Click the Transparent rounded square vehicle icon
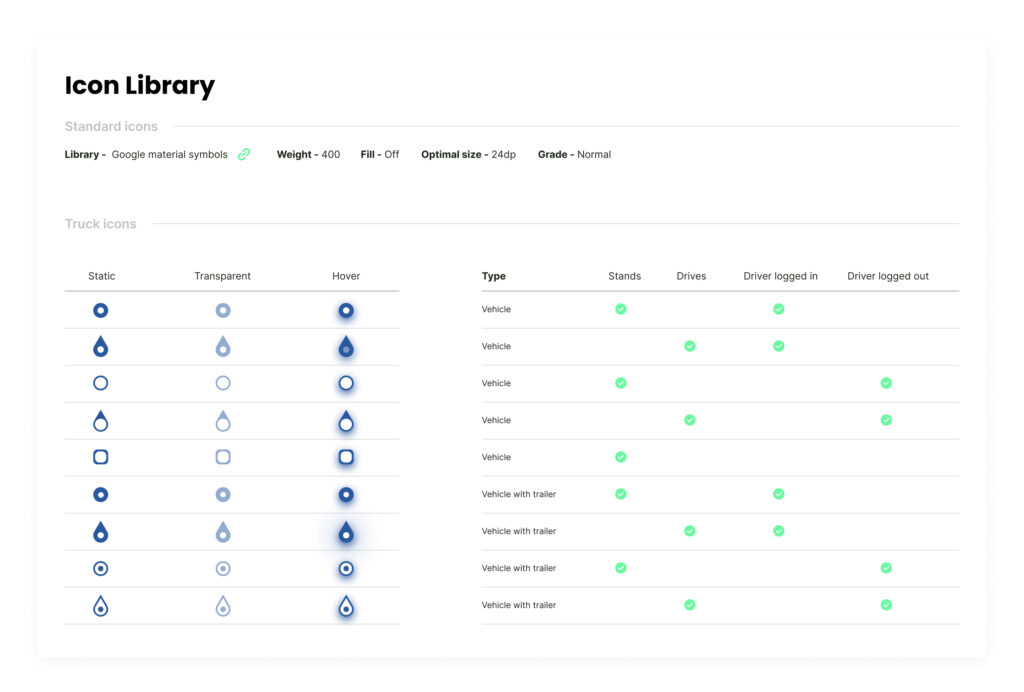This screenshot has height=692, width=1024. tap(223, 457)
